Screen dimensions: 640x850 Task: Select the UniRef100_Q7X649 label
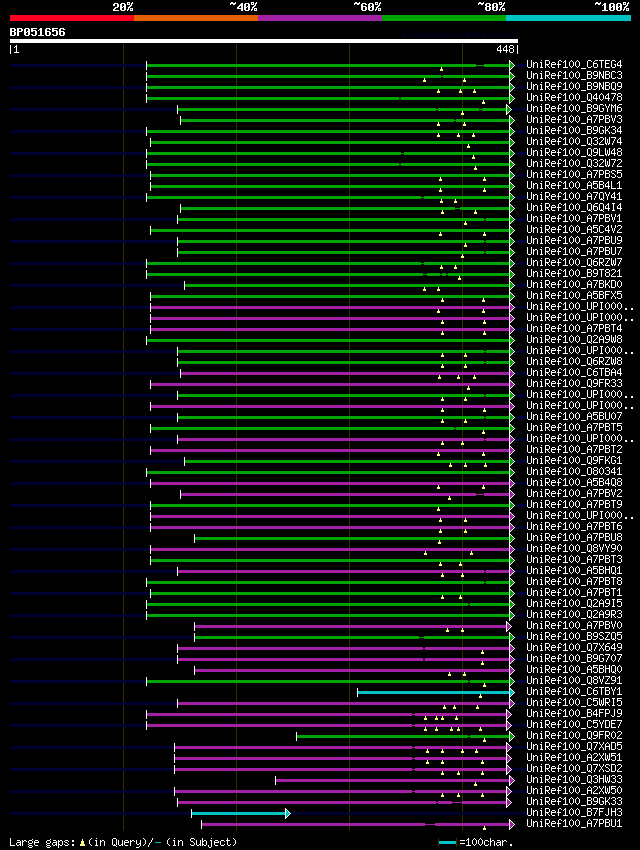tap(574, 647)
